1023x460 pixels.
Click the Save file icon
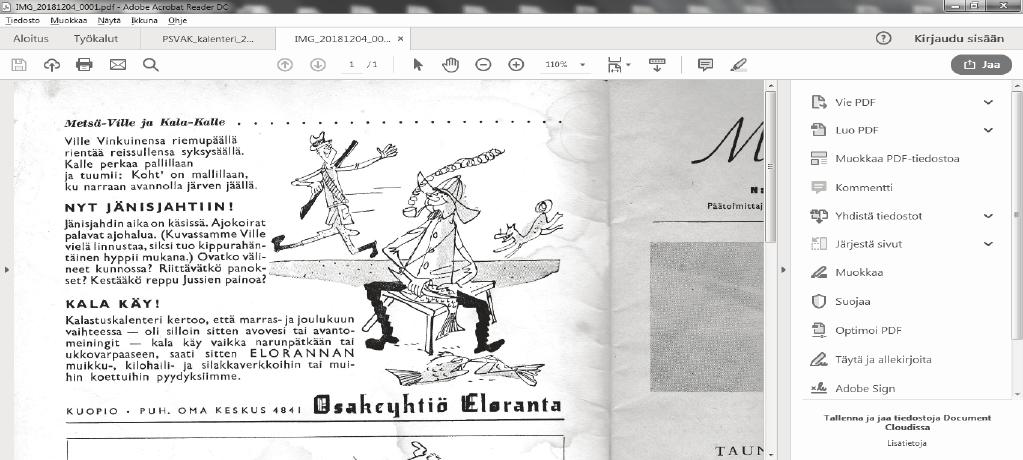coord(19,65)
